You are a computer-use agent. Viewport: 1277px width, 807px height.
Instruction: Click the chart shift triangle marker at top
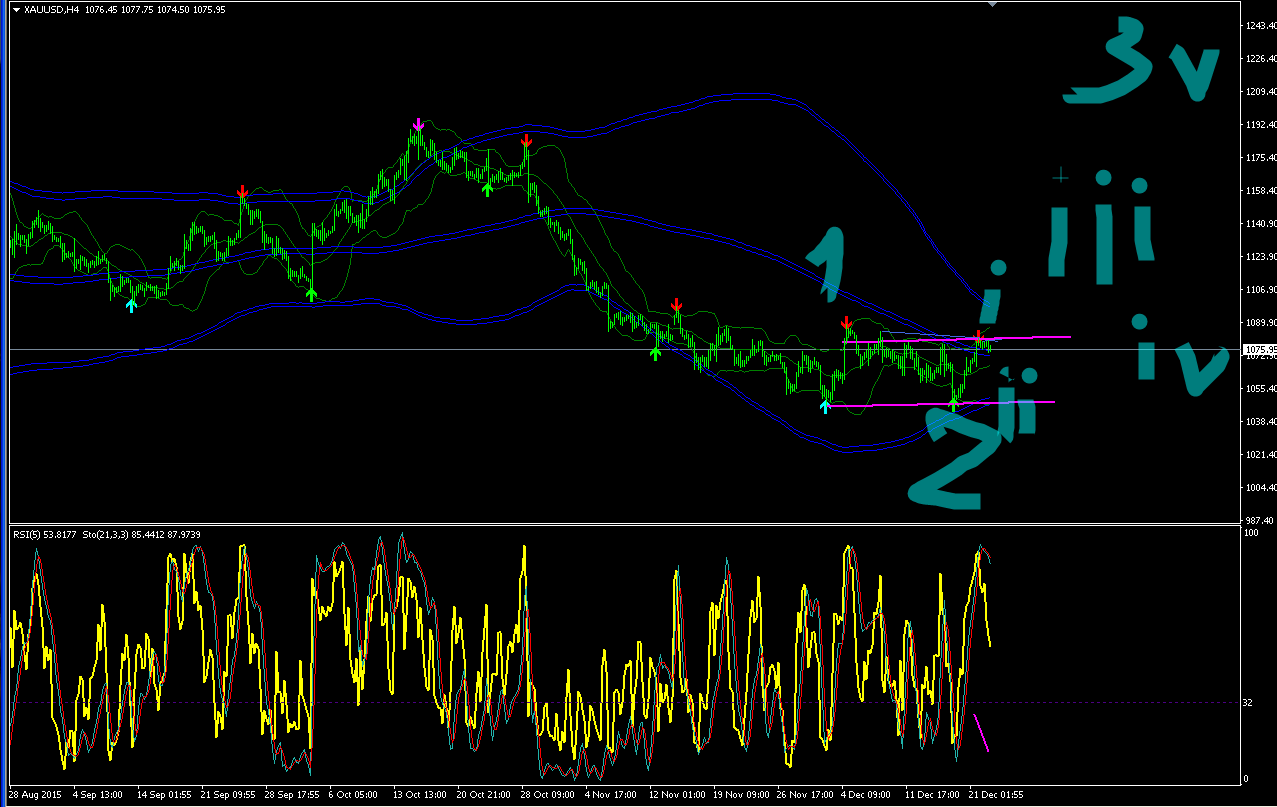[x=992, y=4]
